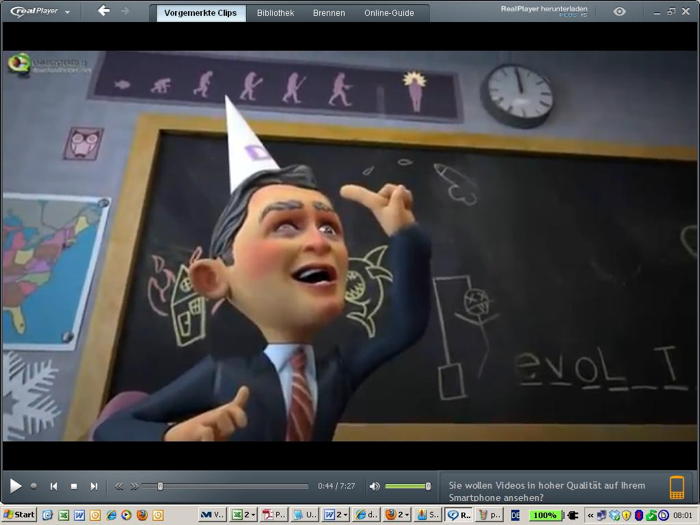Click the network computers tray icon
This screenshot has width=700, height=525.
602,516
